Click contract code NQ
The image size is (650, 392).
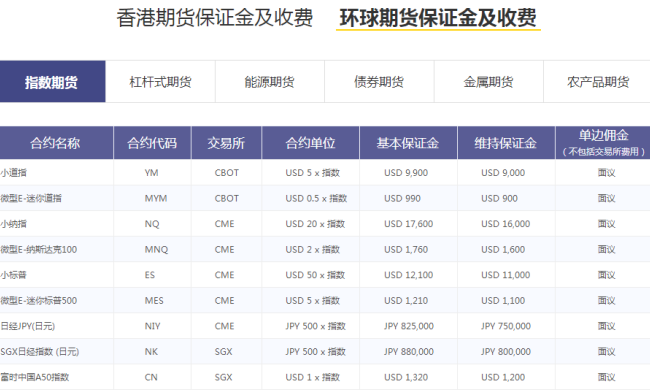point(152,224)
